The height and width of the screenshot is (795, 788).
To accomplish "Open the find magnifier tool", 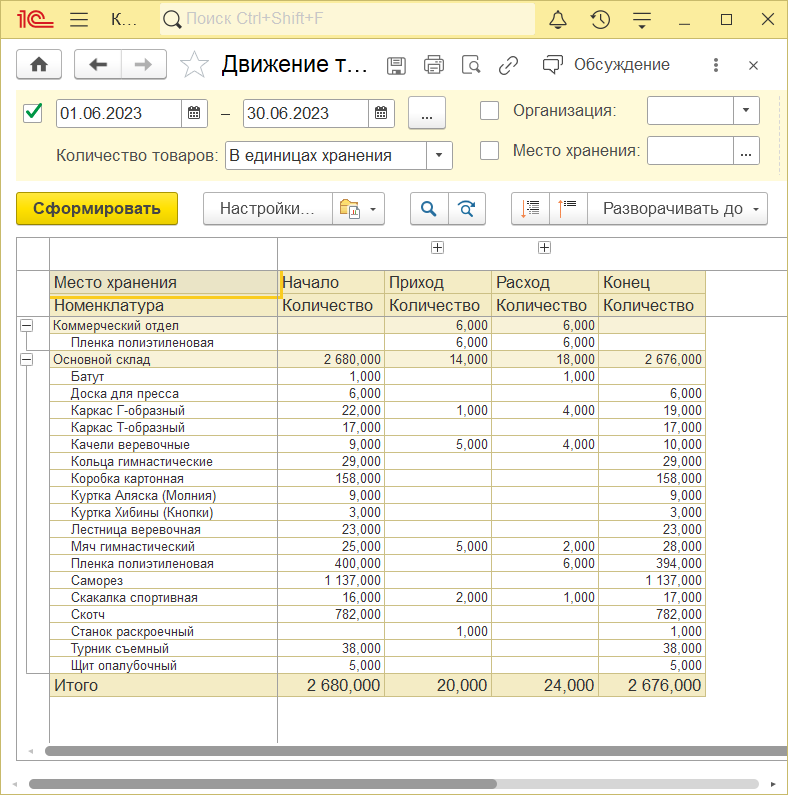I will pyautogui.click(x=429, y=208).
